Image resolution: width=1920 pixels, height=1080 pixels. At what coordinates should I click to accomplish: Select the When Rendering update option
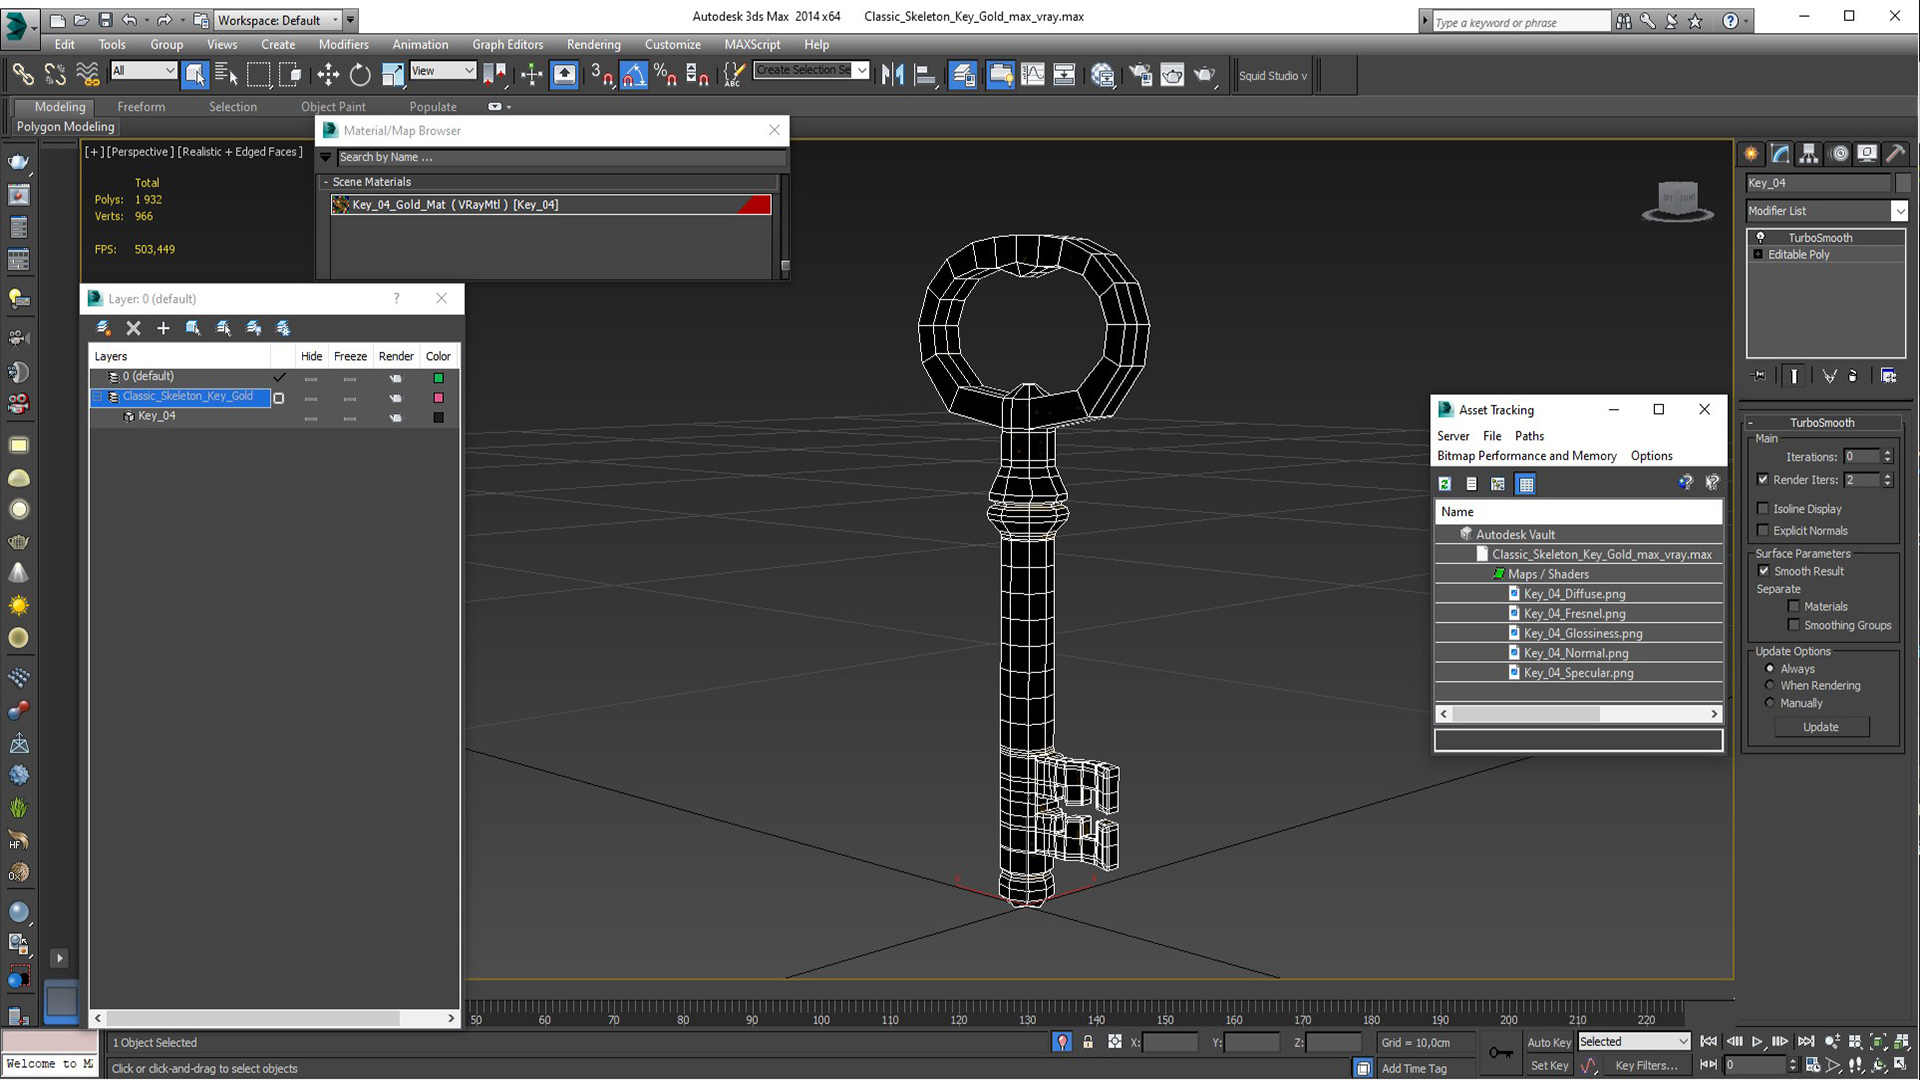1770,685
